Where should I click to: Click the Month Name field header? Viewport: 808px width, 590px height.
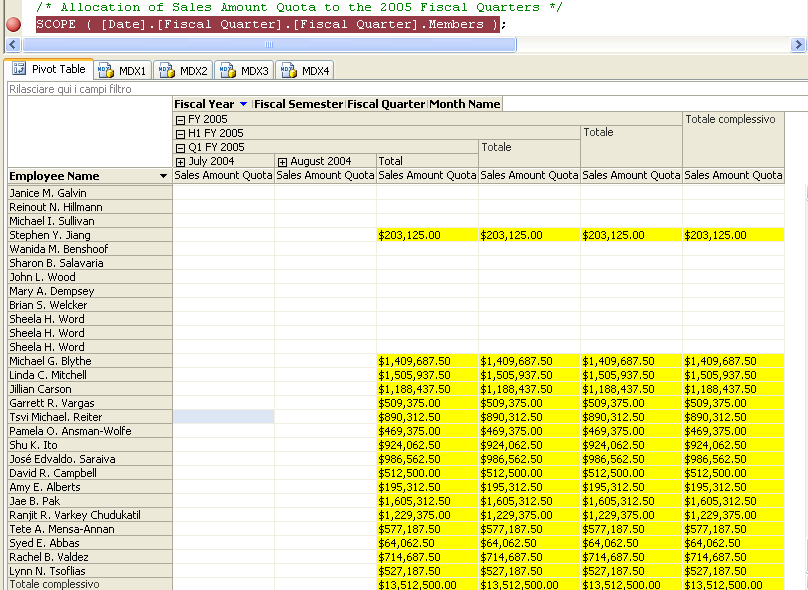464,104
